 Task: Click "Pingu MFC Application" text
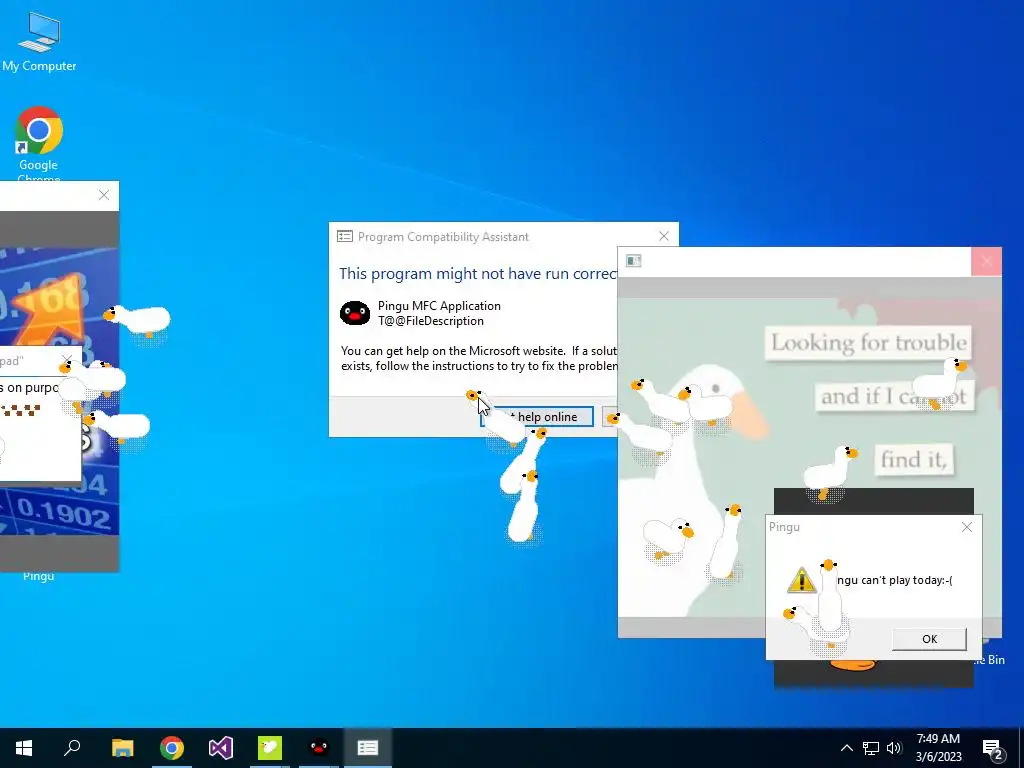[439, 306]
